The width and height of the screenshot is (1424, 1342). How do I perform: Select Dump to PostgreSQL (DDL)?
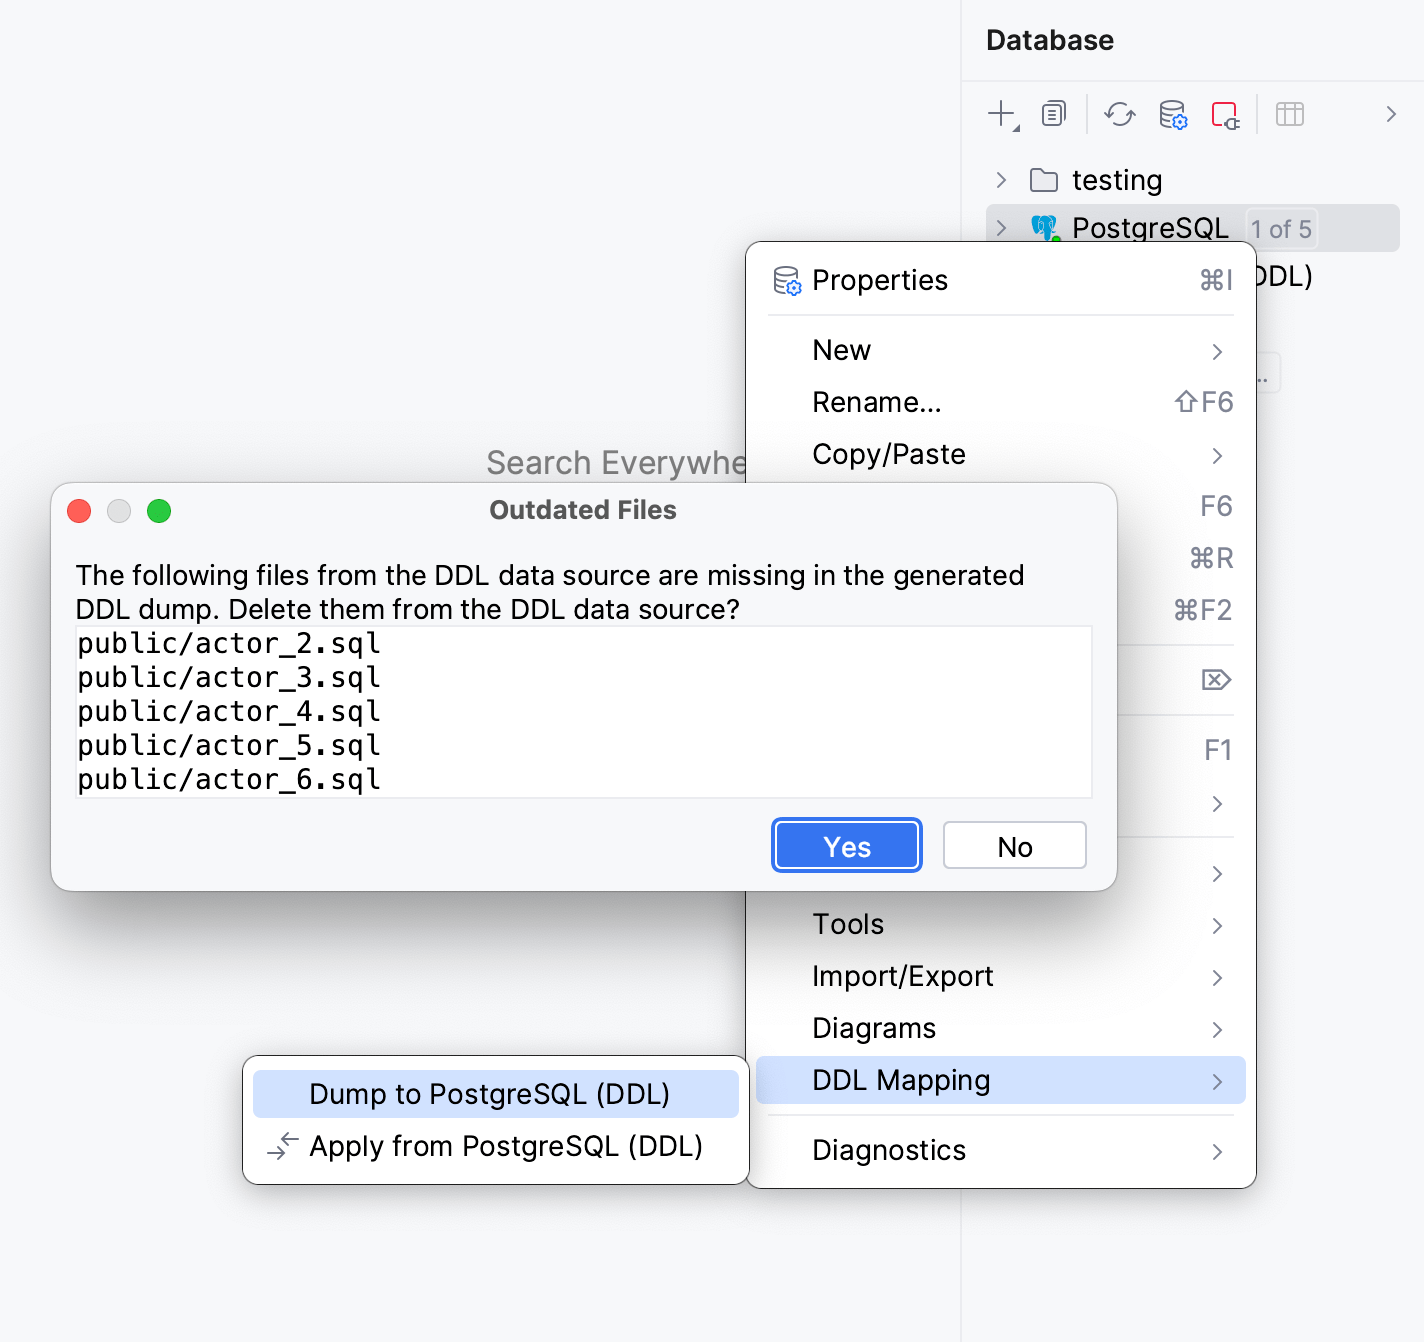click(489, 1093)
